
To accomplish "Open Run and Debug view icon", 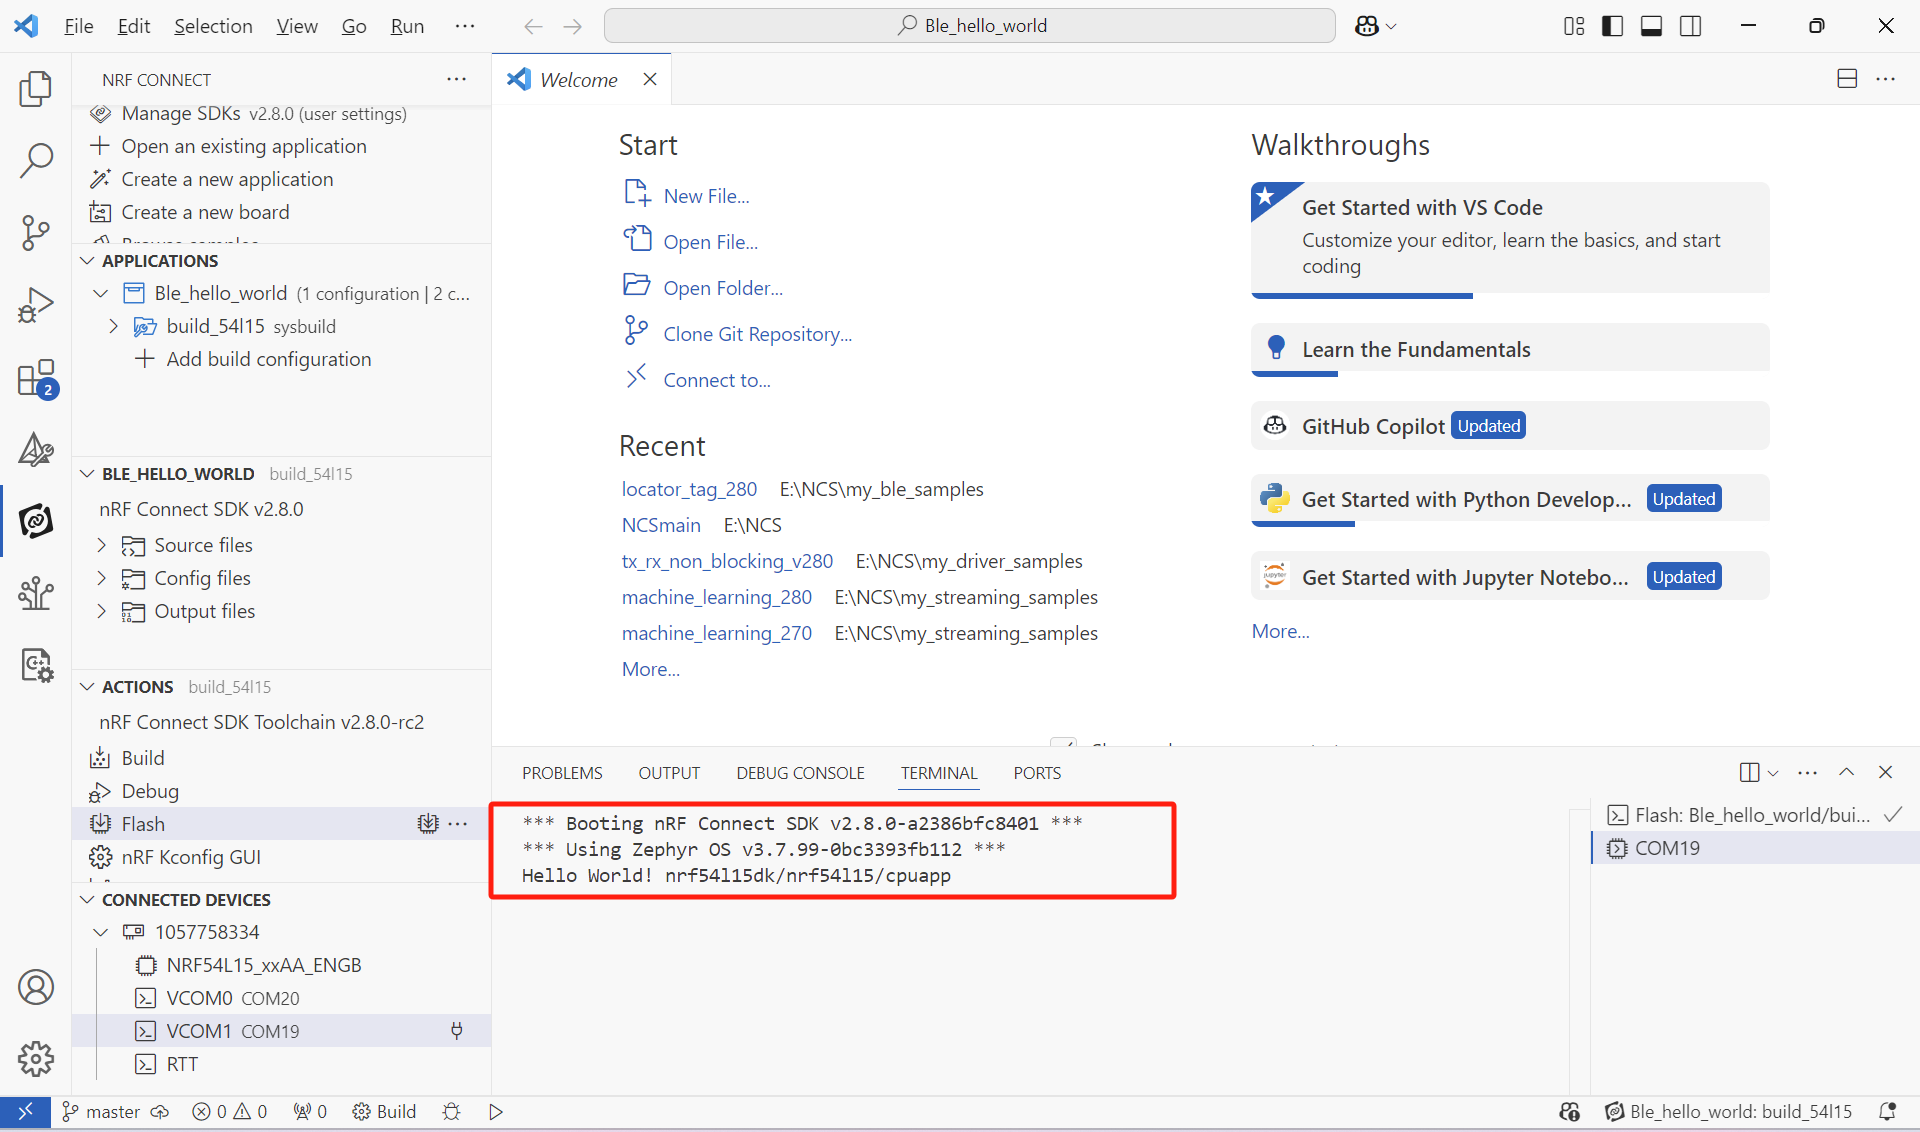I will click(36, 305).
